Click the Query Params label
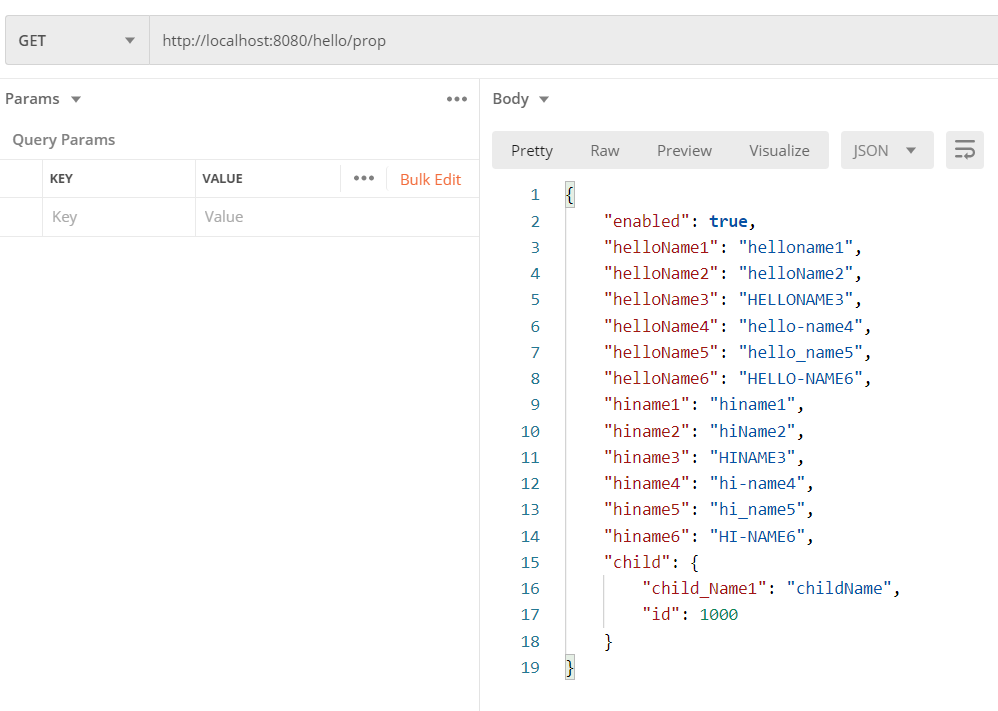The width and height of the screenshot is (998, 711). click(64, 140)
